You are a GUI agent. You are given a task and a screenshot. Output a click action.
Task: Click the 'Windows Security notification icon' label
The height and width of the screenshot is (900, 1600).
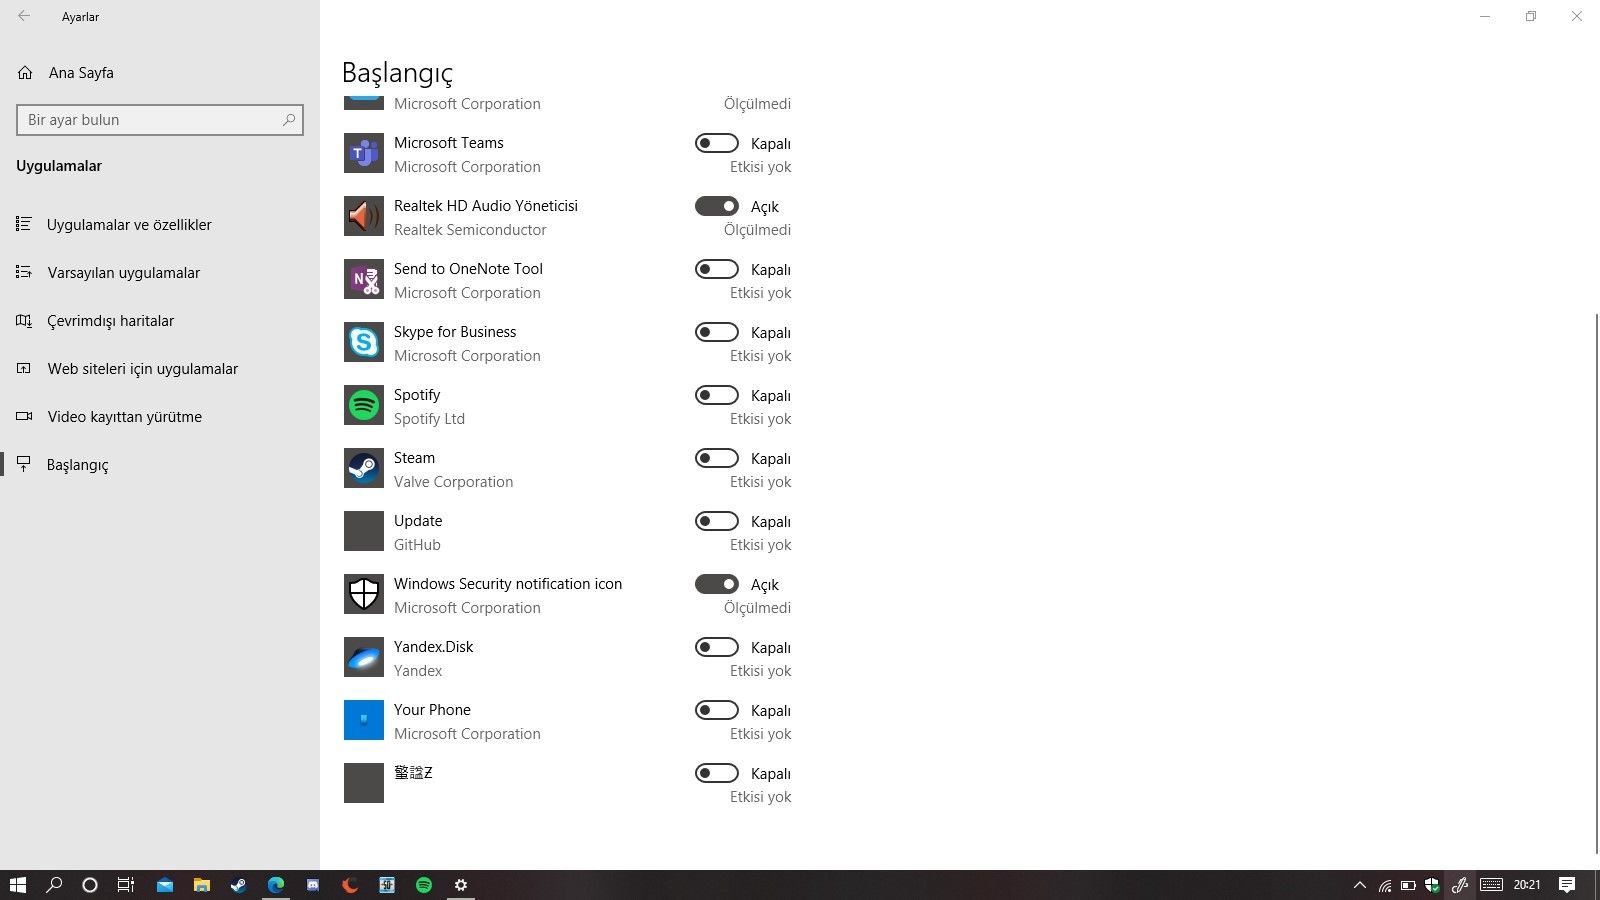[508, 584]
